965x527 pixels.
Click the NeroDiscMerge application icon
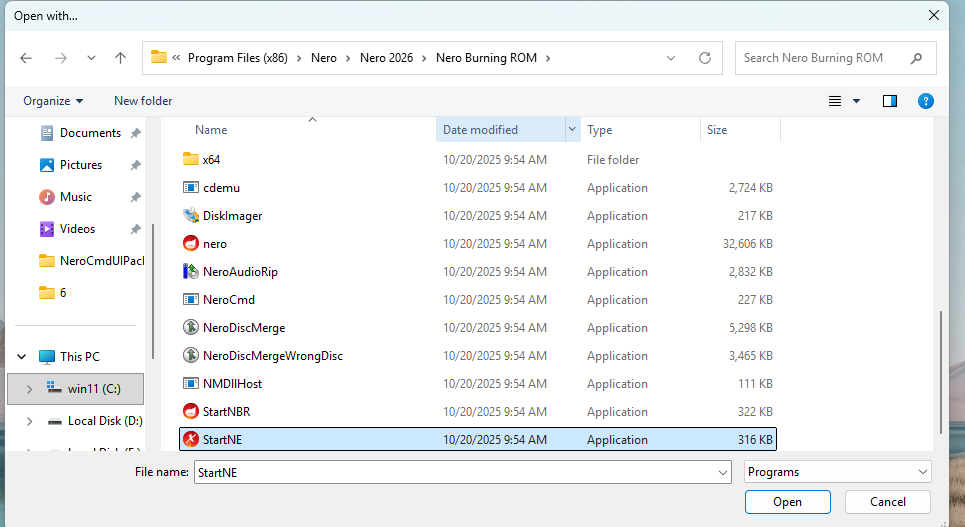191,328
